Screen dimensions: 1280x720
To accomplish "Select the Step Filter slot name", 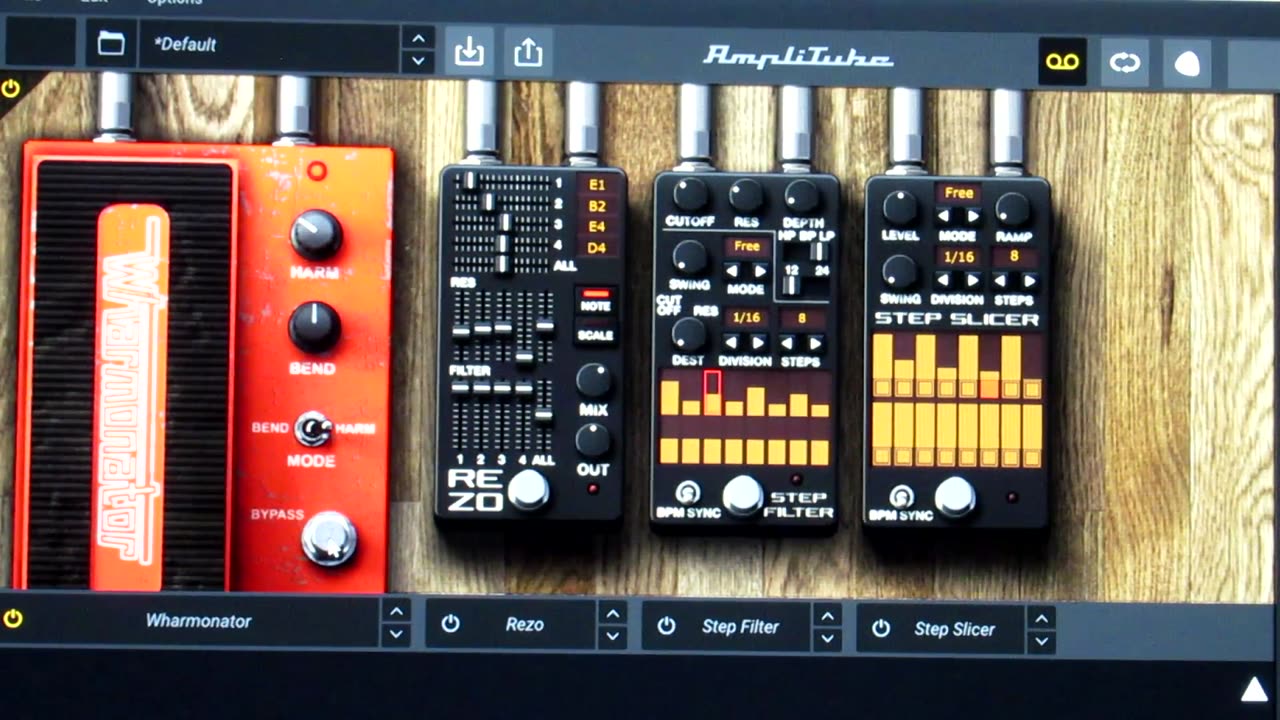I will [x=740, y=627].
